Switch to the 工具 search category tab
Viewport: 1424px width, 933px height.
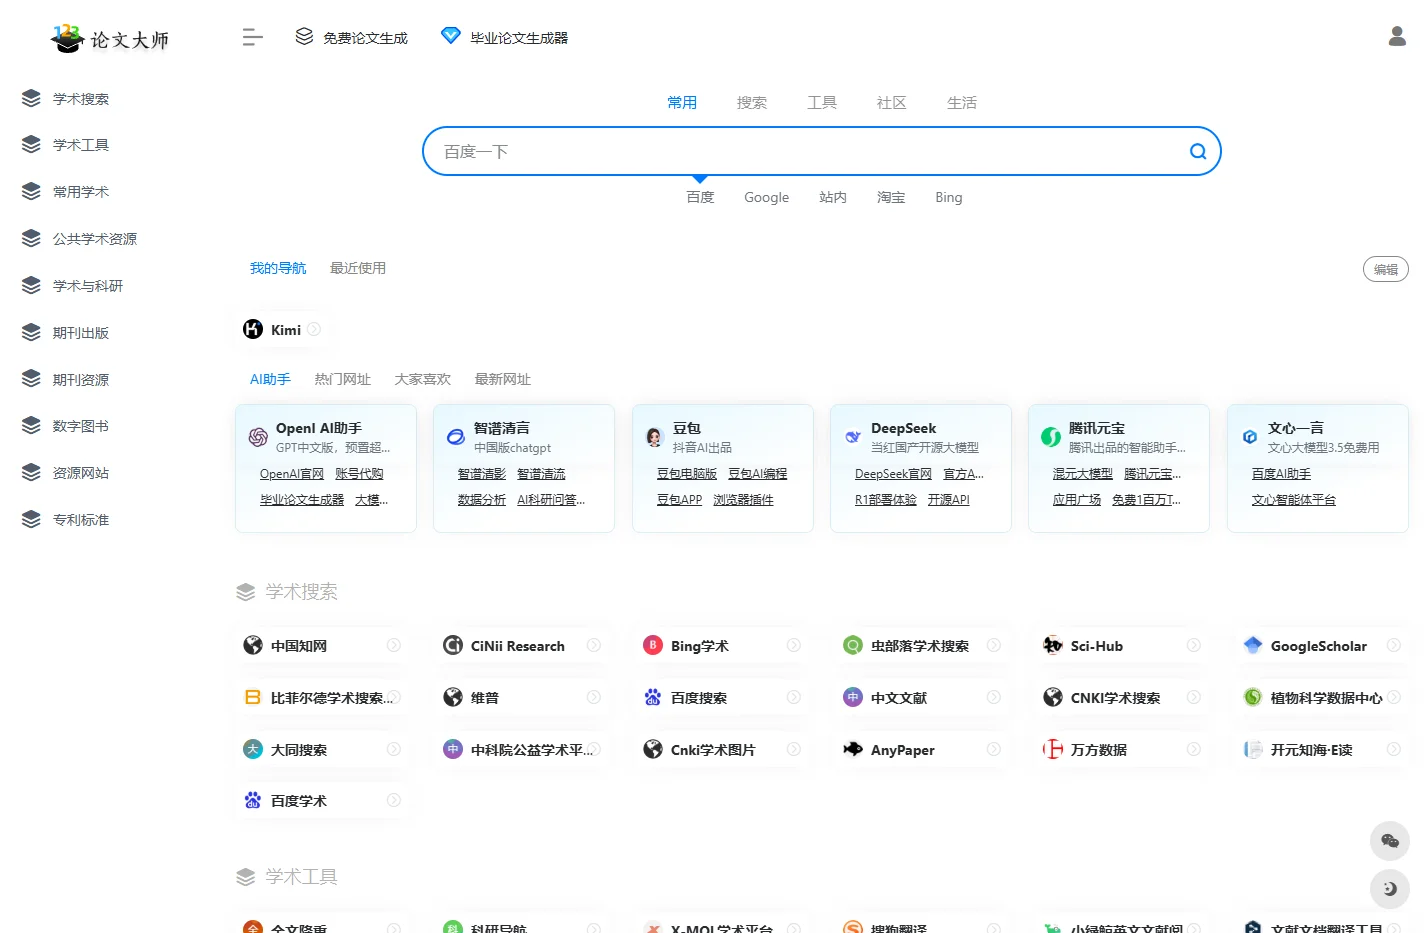point(822,102)
